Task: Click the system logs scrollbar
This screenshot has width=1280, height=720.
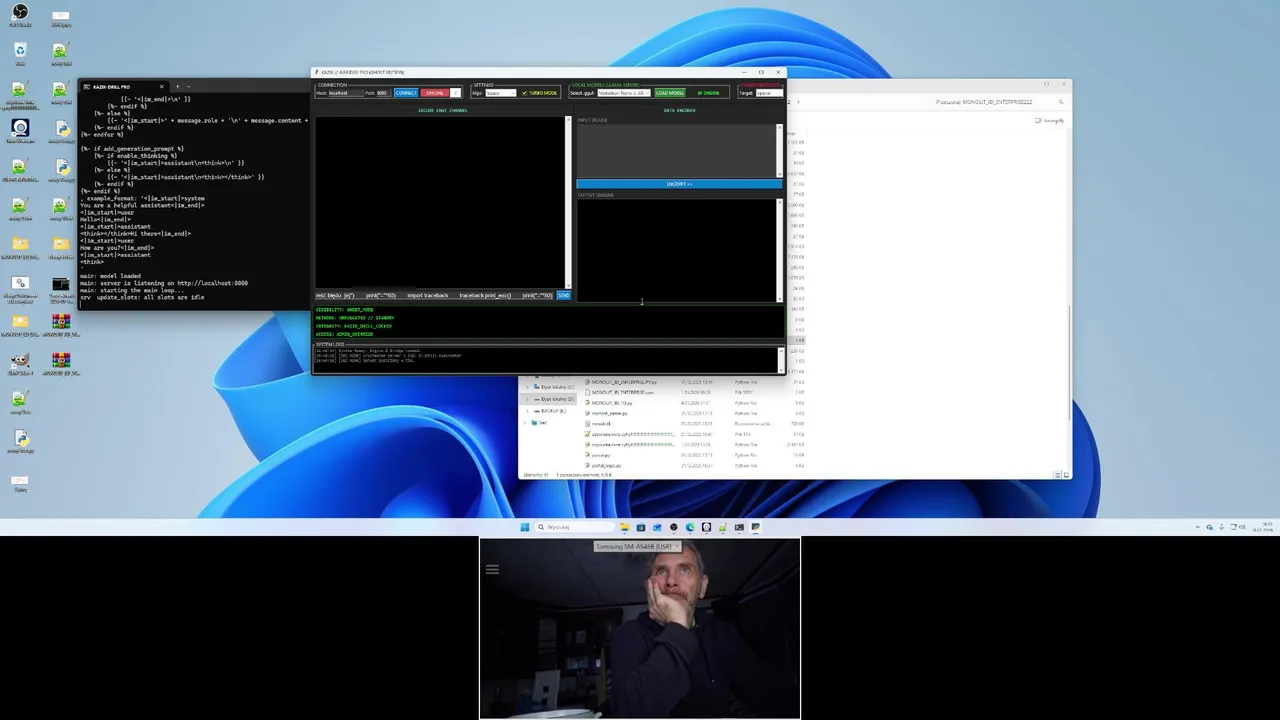Action: 780,359
